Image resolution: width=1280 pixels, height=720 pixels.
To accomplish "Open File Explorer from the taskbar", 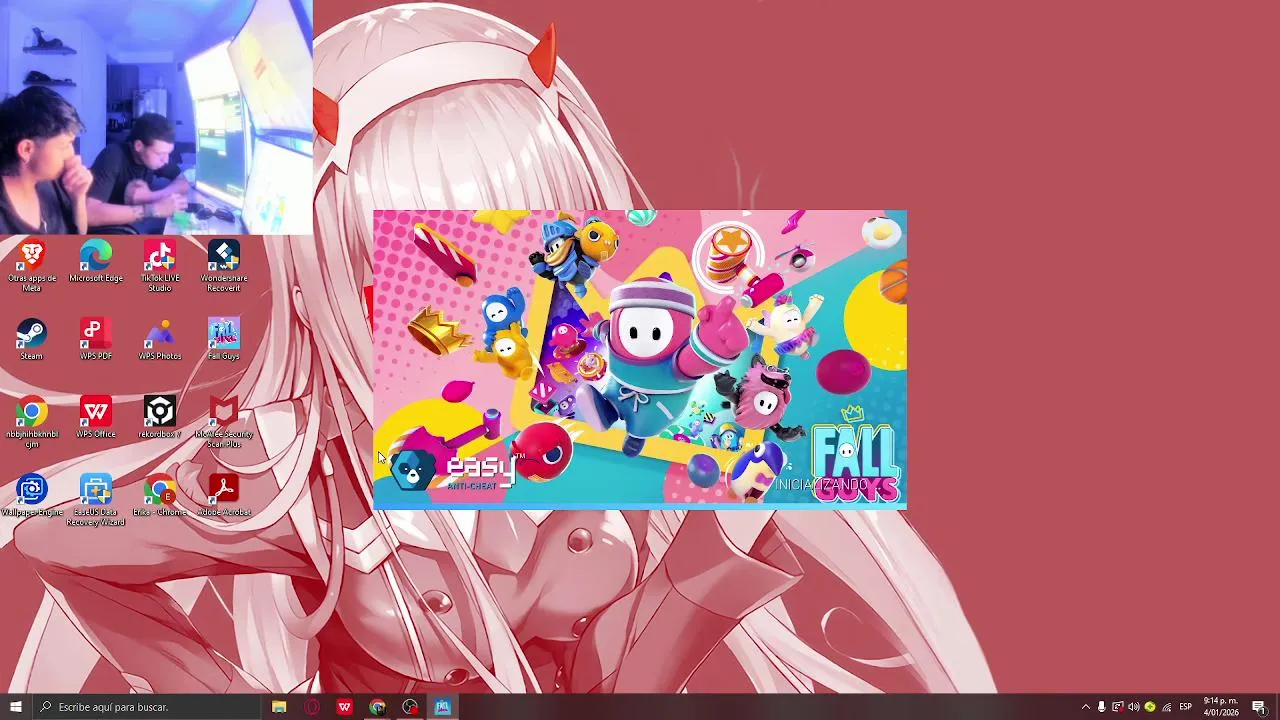I will (x=279, y=707).
